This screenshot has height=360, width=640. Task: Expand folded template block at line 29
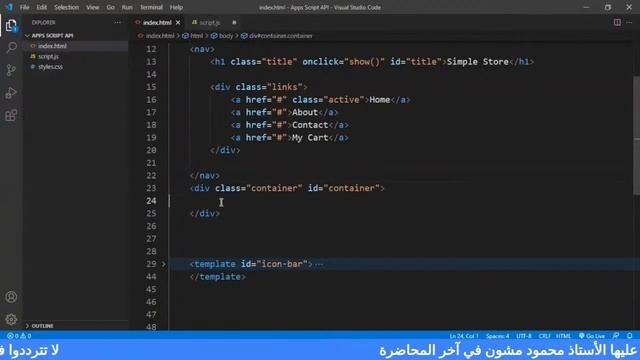click(x=164, y=264)
